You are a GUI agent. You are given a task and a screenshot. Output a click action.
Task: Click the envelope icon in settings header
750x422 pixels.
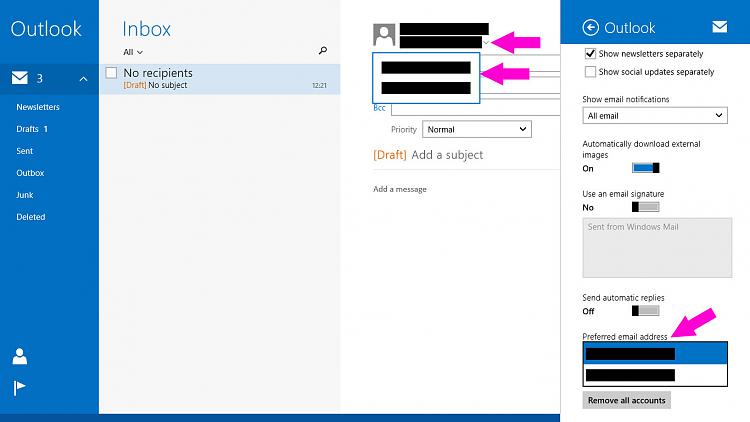coord(719,27)
